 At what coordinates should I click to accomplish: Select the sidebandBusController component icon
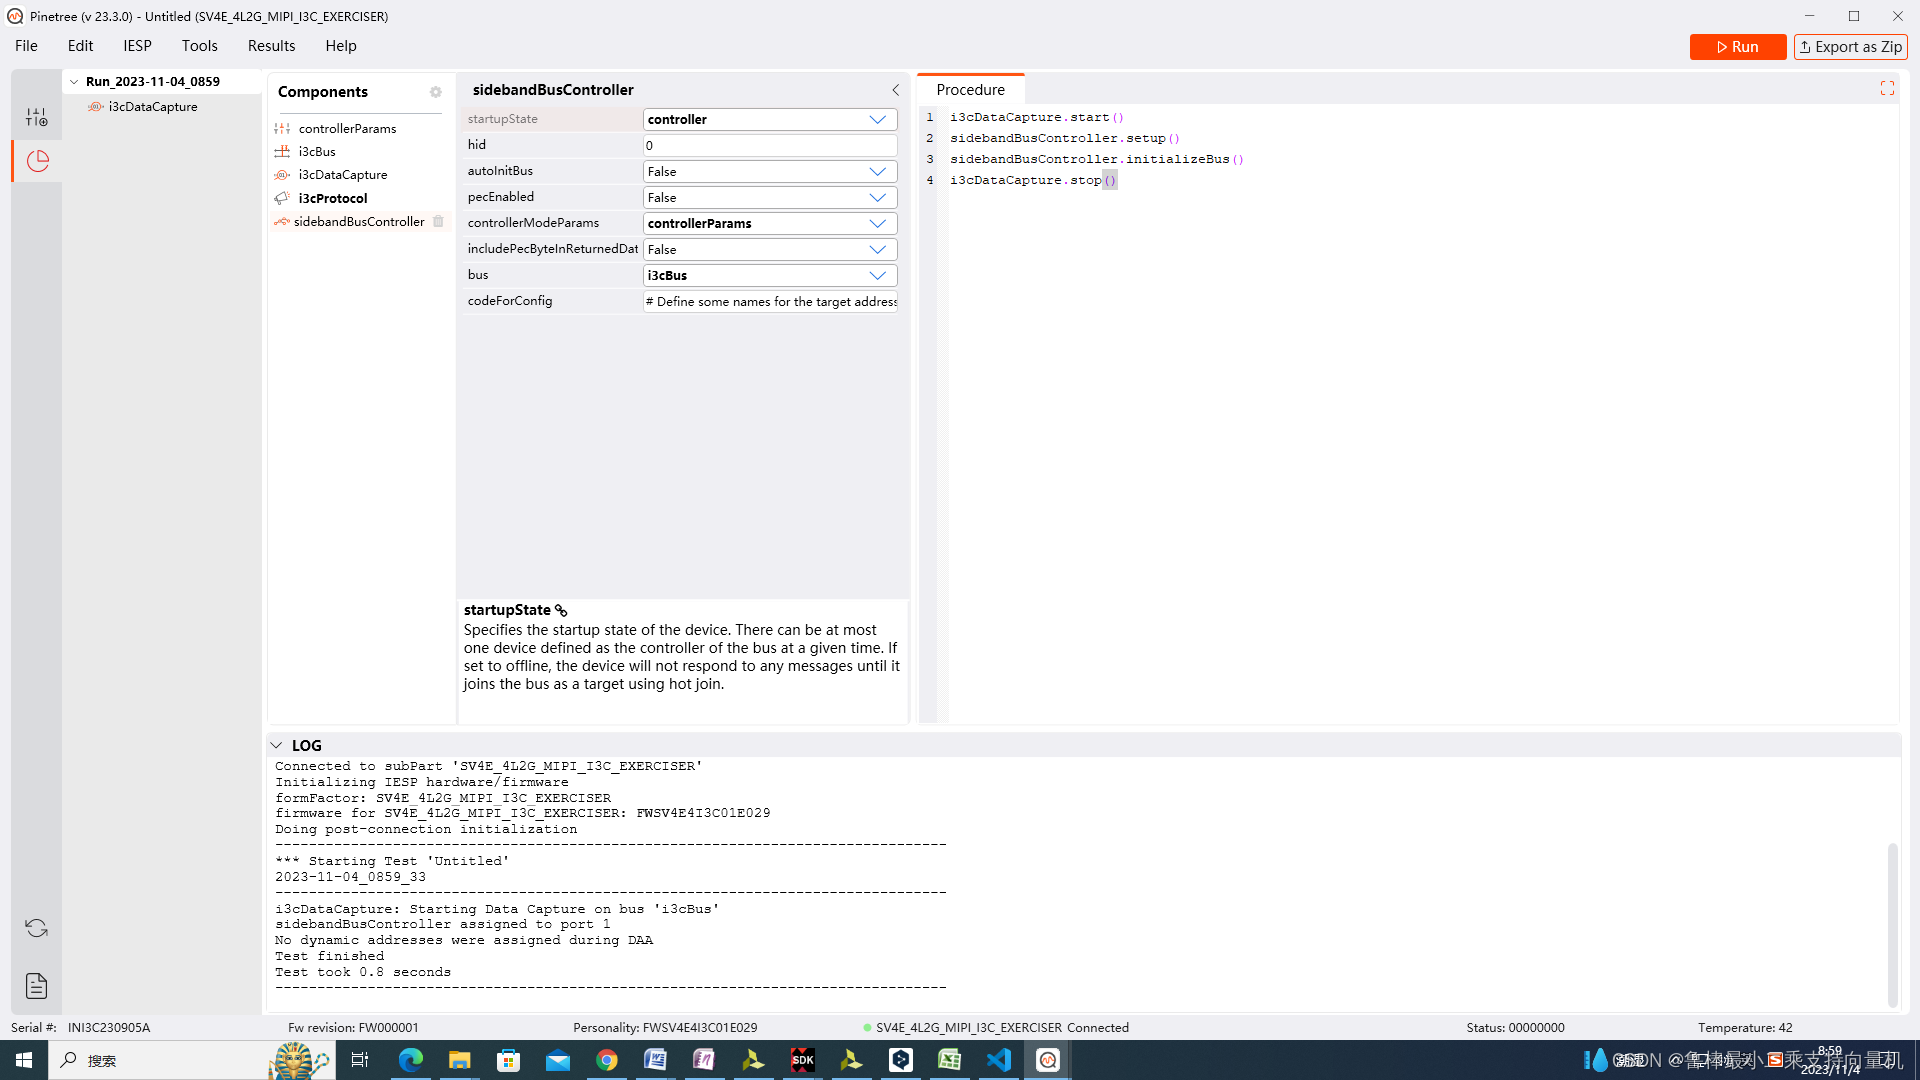tap(282, 220)
